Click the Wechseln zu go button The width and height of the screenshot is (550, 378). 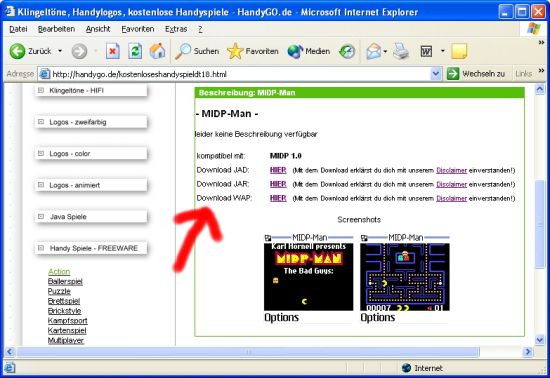[476, 74]
